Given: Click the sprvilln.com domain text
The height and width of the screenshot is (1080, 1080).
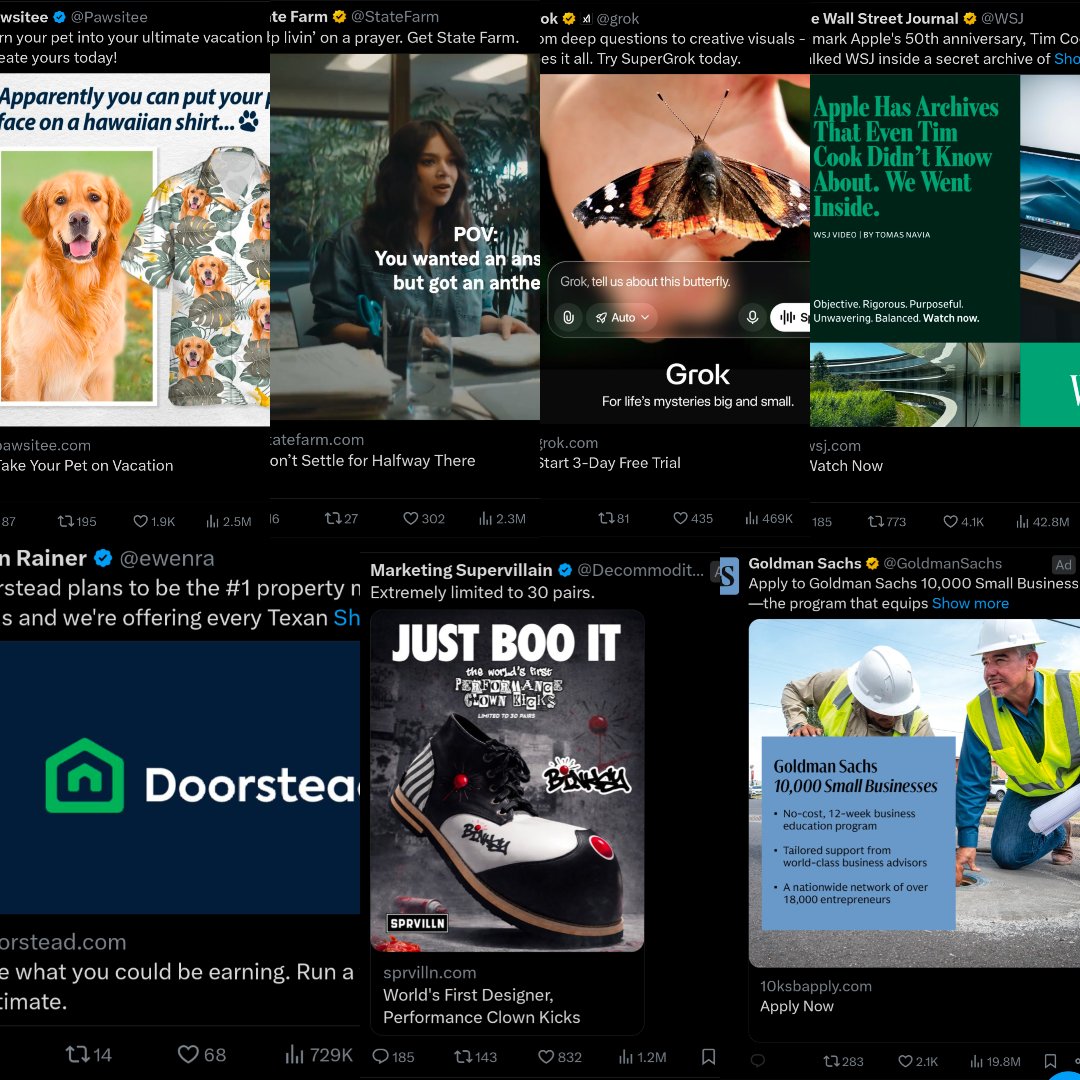Looking at the screenshot, I should (x=429, y=973).
